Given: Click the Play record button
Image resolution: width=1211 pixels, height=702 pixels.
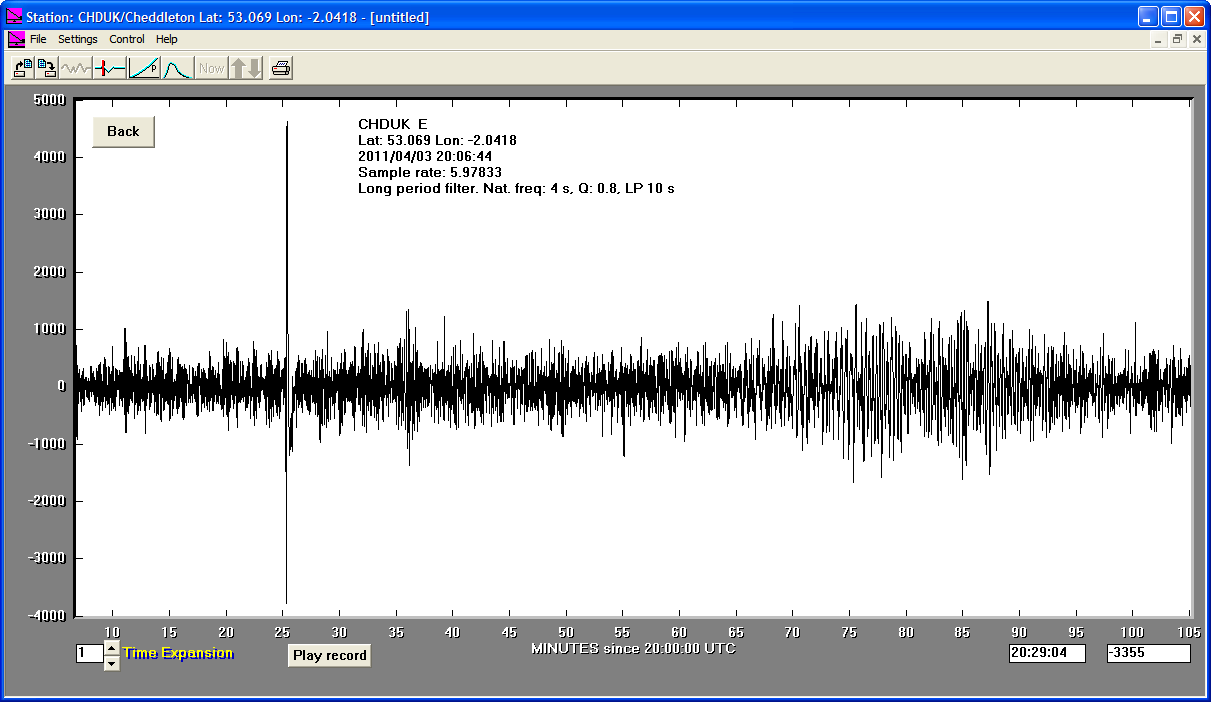Looking at the screenshot, I should tap(329, 656).
